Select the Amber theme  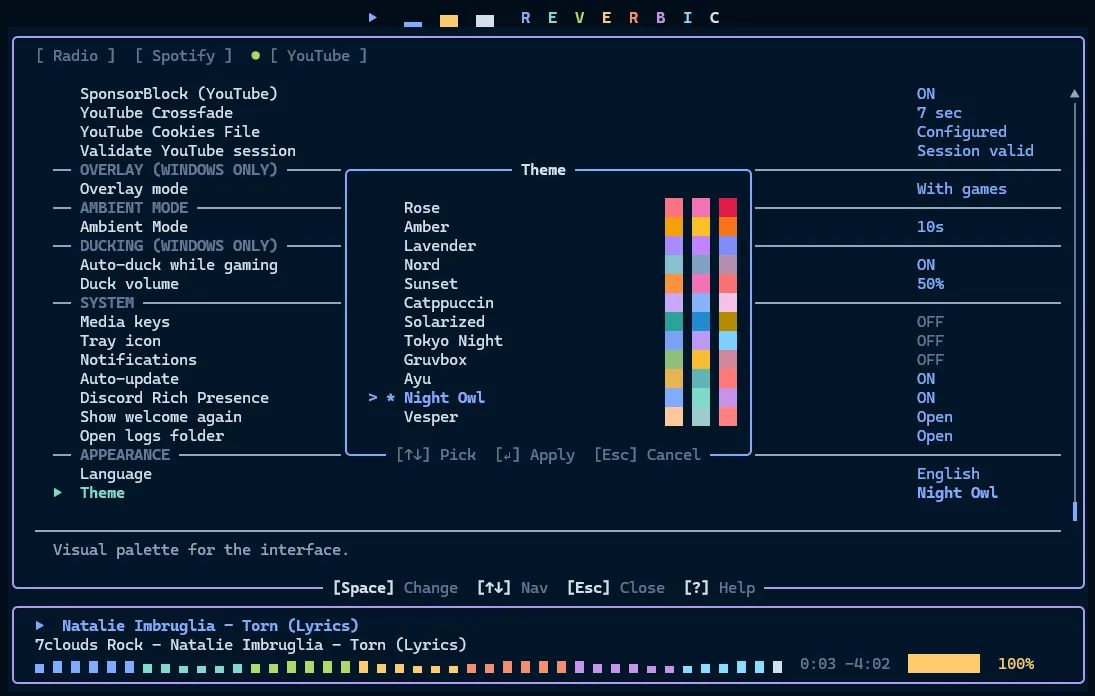coord(426,226)
